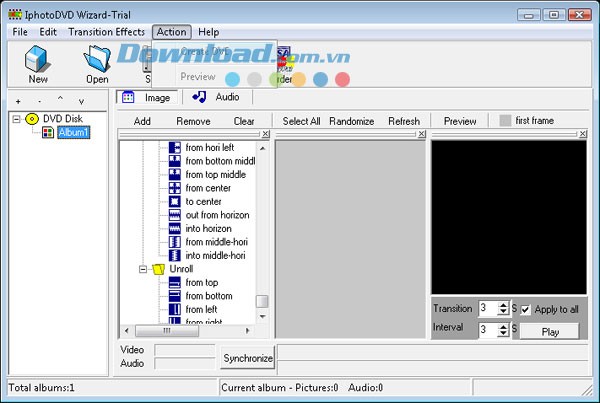Click the Image tab icon
The height and width of the screenshot is (403, 600).
[x=128, y=97]
